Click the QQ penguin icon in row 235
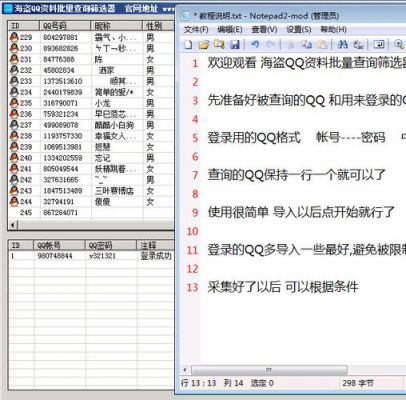Image resolution: width=406 pixels, height=400 pixels. pos(14,103)
